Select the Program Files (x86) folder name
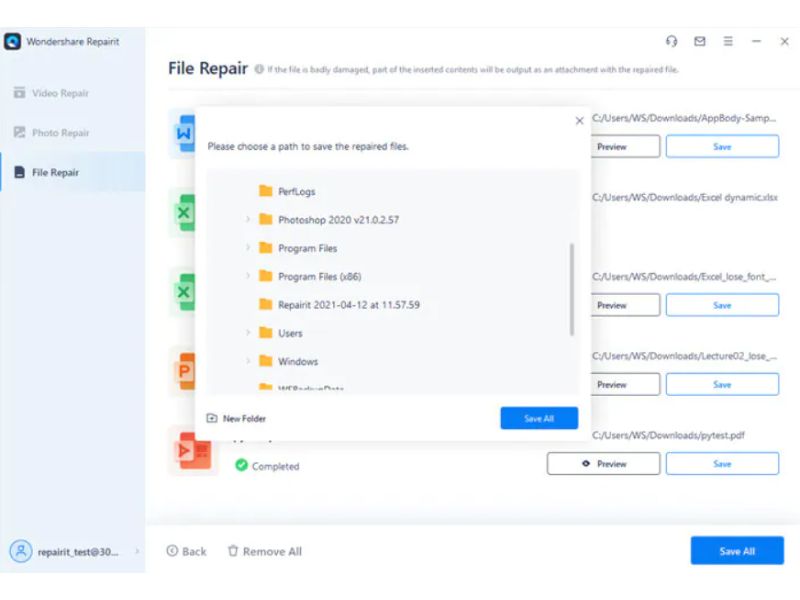Image resolution: width=800 pixels, height=600 pixels. tap(319, 277)
